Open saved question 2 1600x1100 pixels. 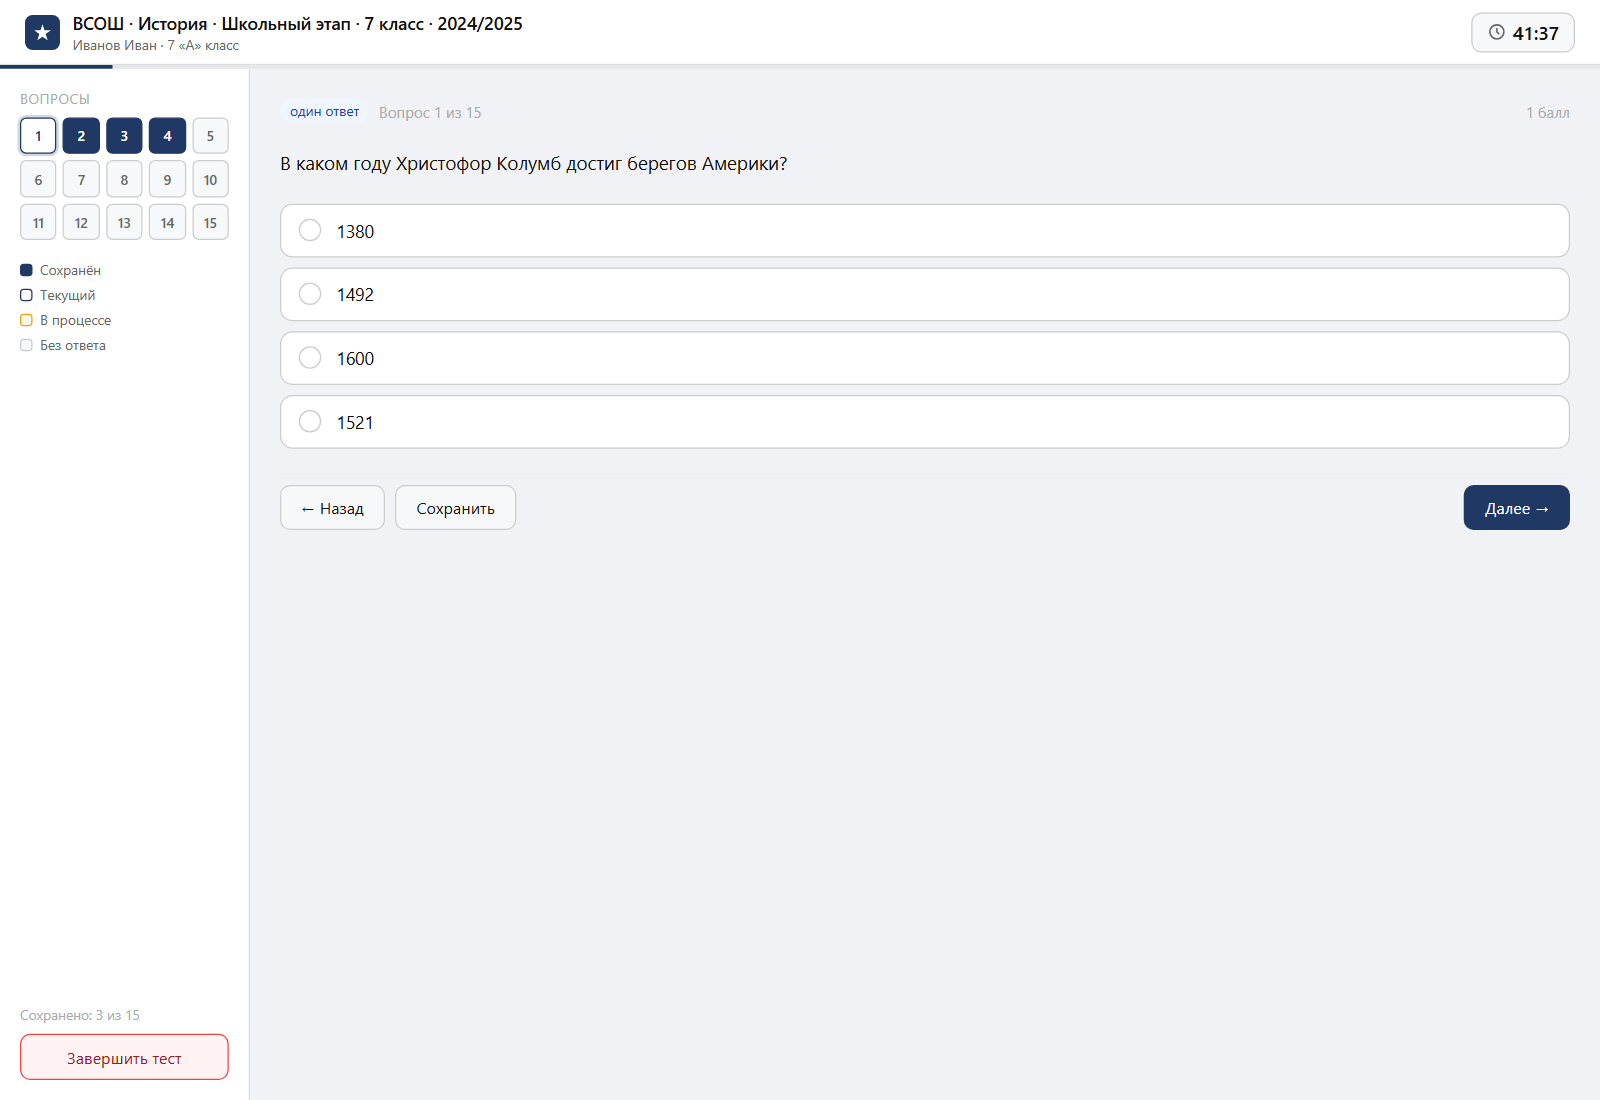pos(81,136)
